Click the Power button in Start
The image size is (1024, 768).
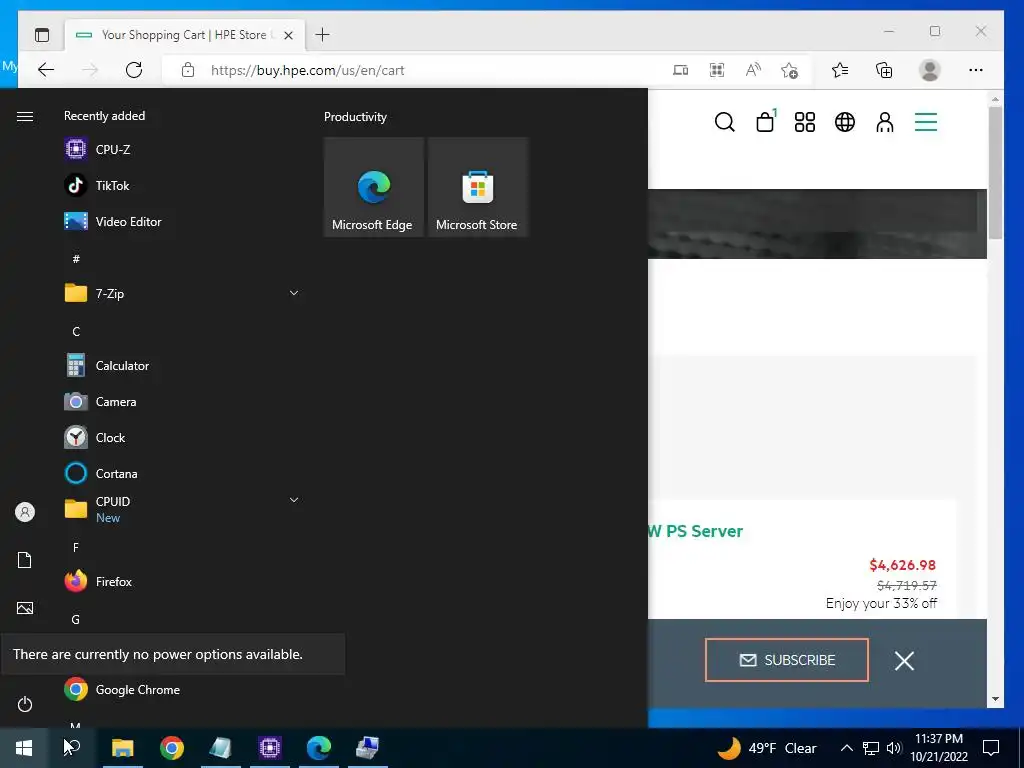click(x=25, y=704)
